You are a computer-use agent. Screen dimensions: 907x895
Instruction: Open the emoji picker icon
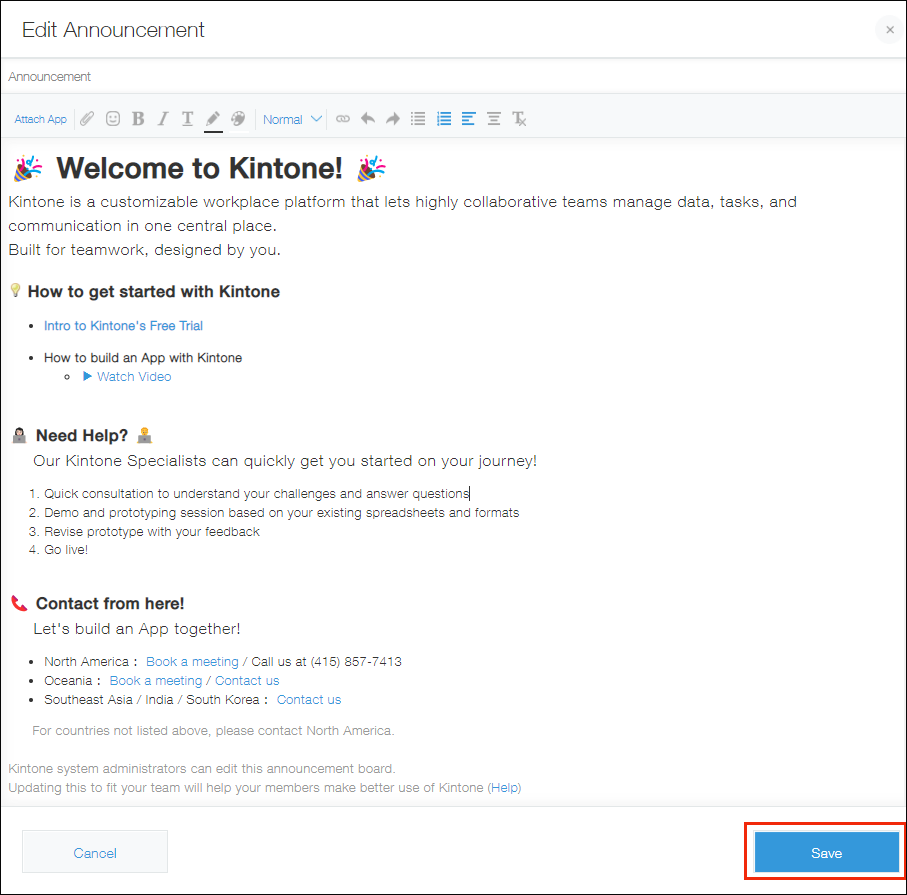pos(113,119)
